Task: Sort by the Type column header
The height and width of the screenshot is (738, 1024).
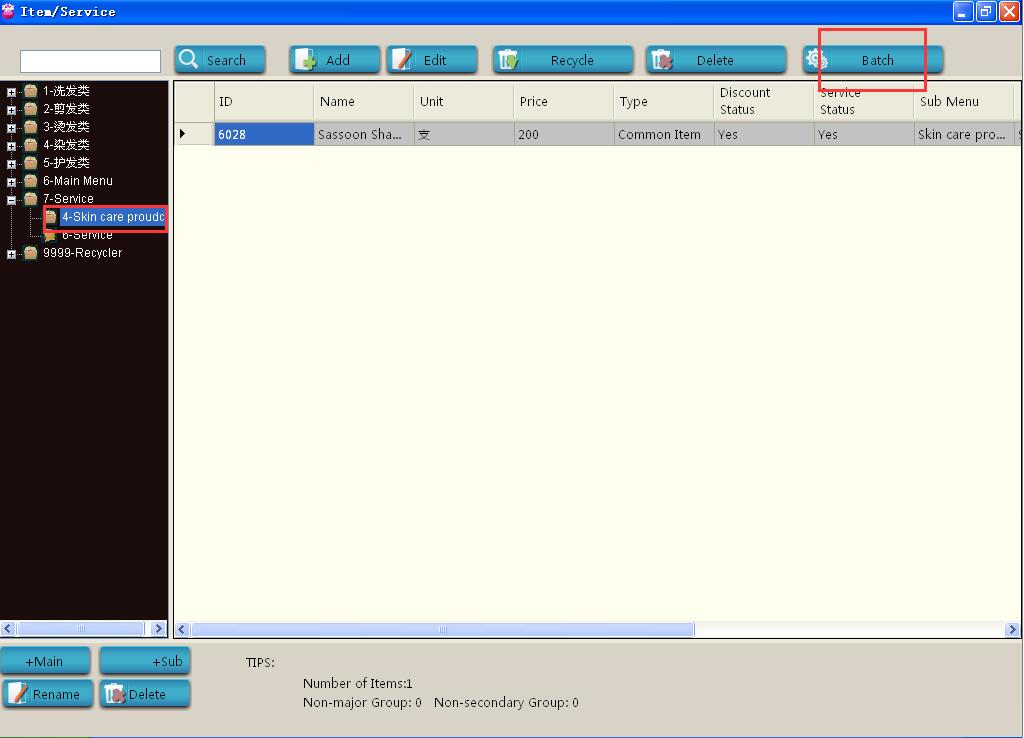Action: [664, 101]
